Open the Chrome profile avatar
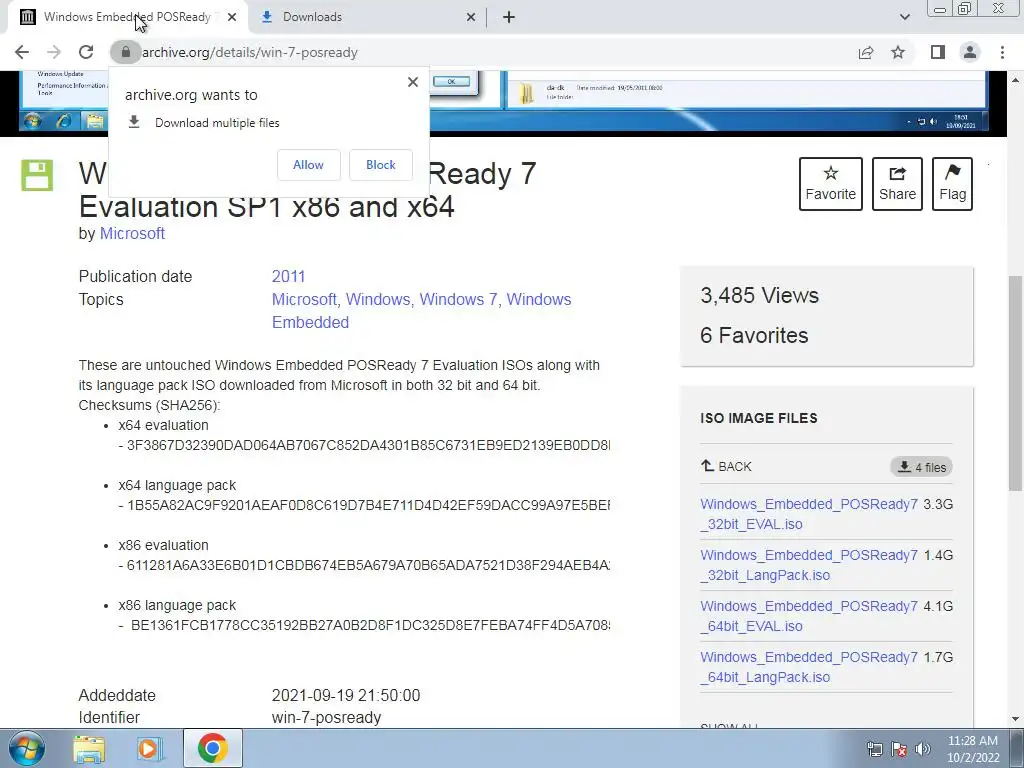1024x768 pixels. point(970,52)
